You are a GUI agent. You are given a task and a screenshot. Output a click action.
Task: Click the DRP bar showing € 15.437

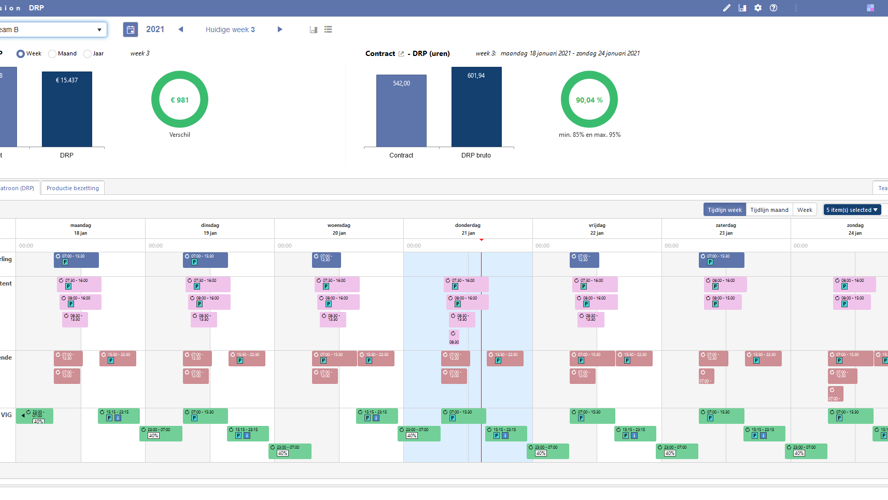pos(67,109)
